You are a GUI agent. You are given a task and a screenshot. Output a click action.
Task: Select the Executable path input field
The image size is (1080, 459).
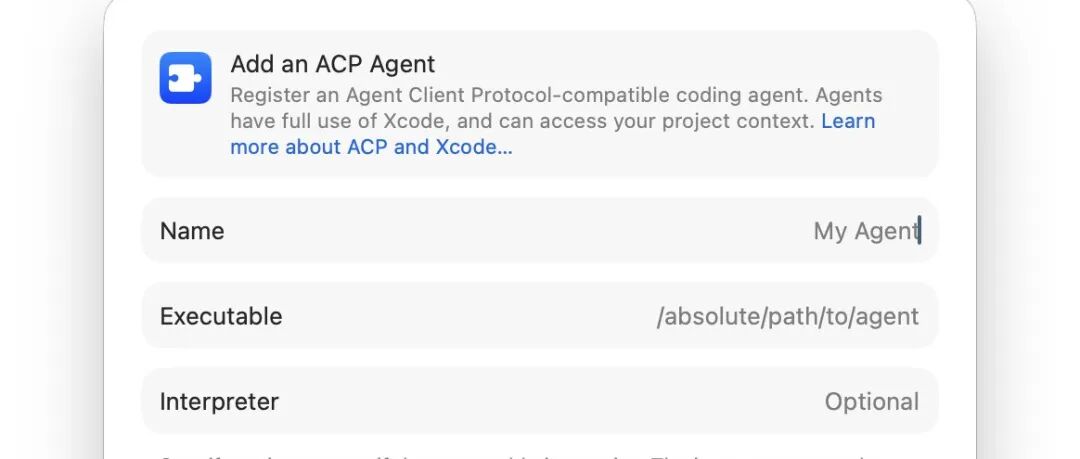click(540, 316)
